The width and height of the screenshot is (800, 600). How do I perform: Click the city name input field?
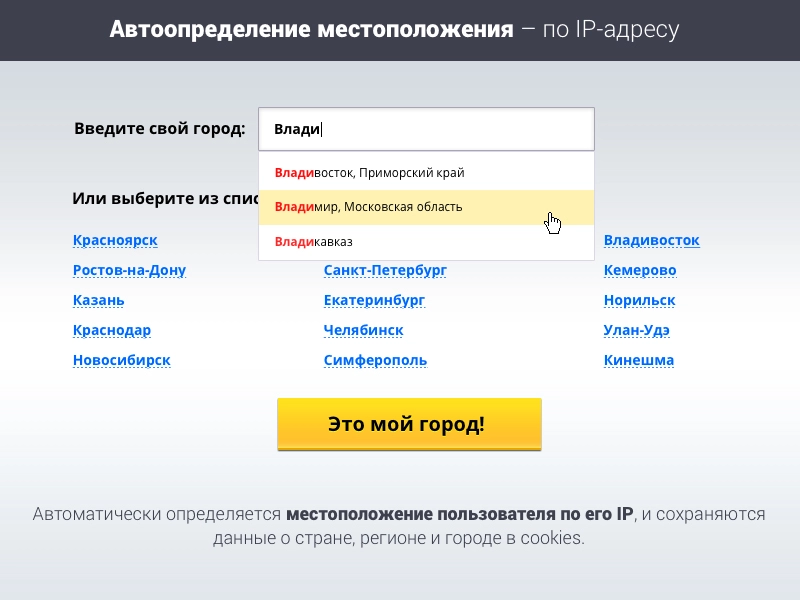click(426, 129)
